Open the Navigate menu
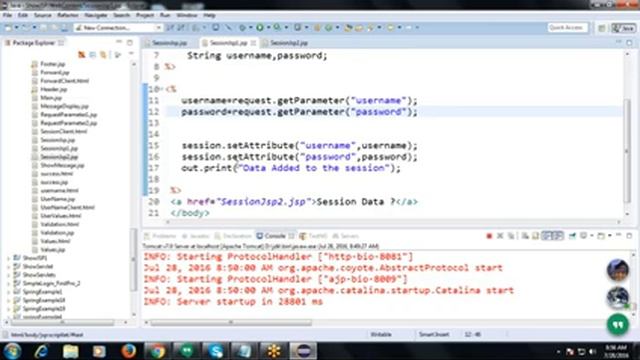The height and width of the screenshot is (360, 640). [x=96, y=15]
